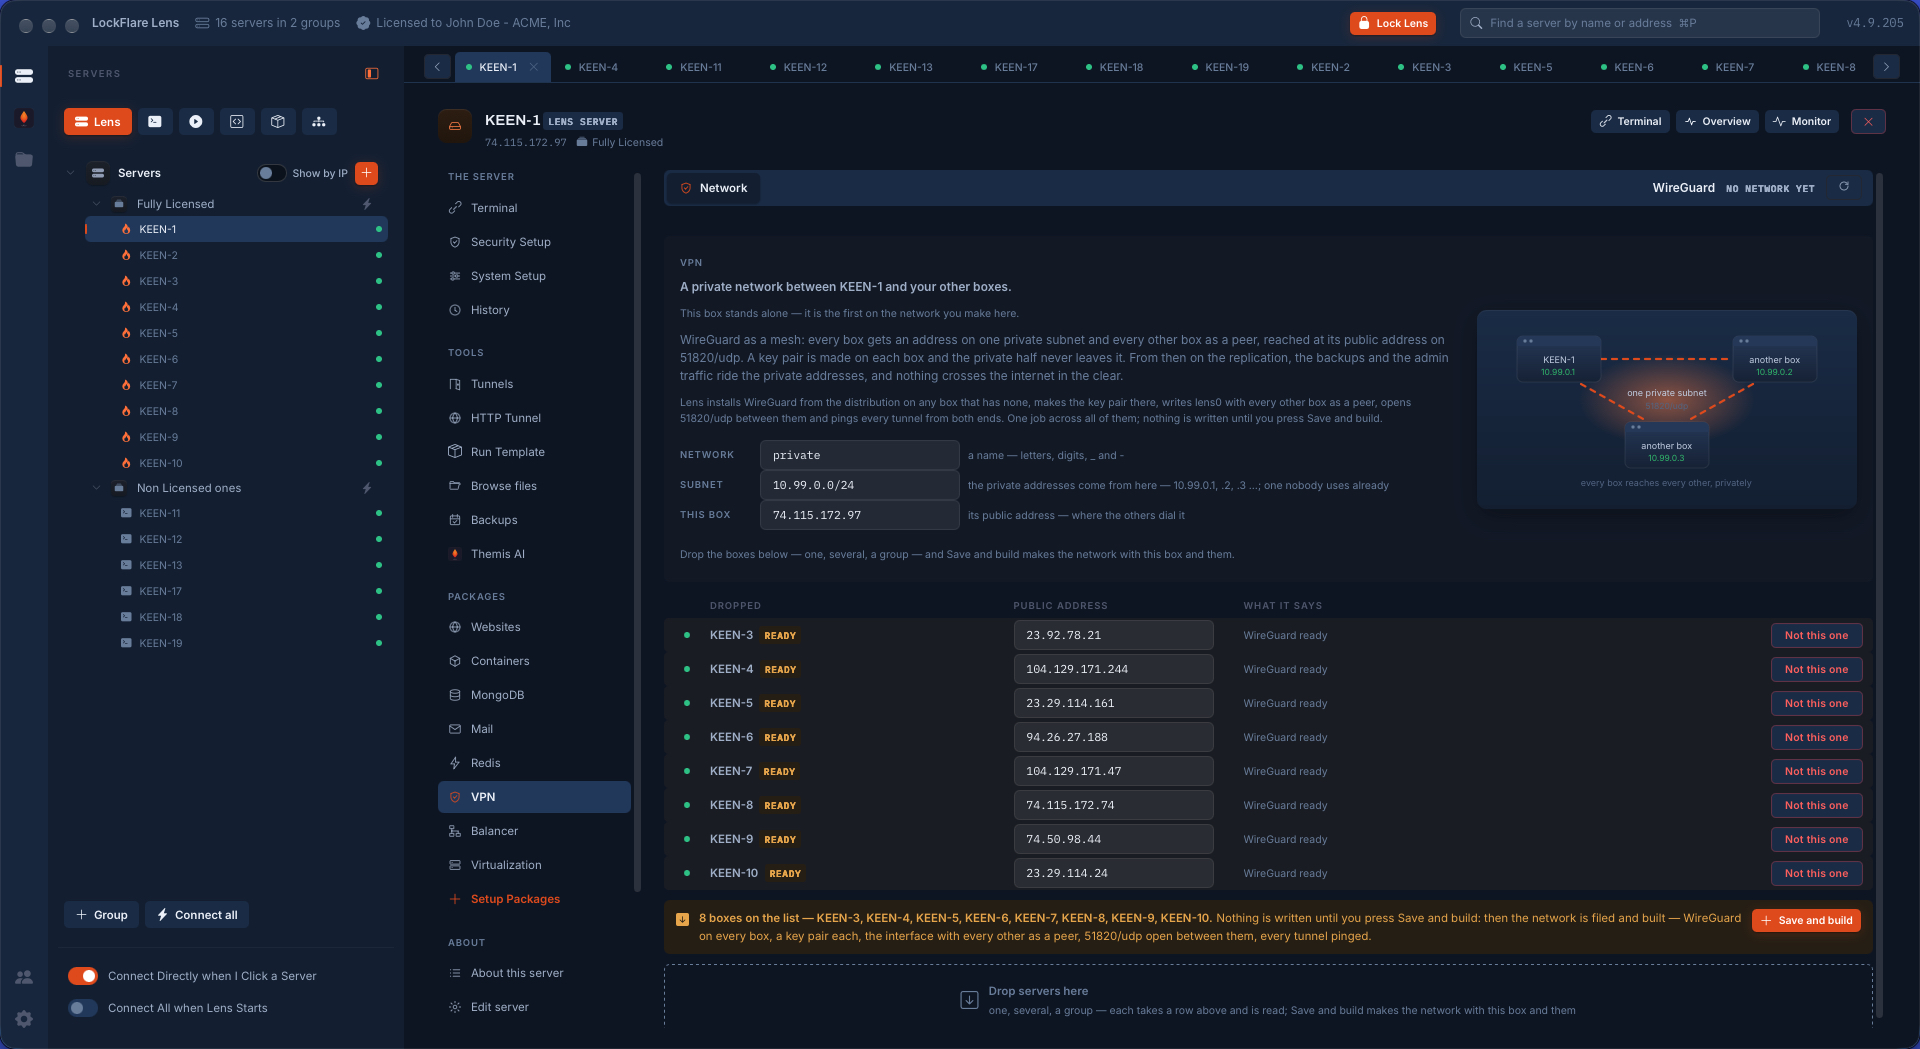Open the Terminal button in header
The width and height of the screenshot is (1920, 1049).
point(1630,121)
